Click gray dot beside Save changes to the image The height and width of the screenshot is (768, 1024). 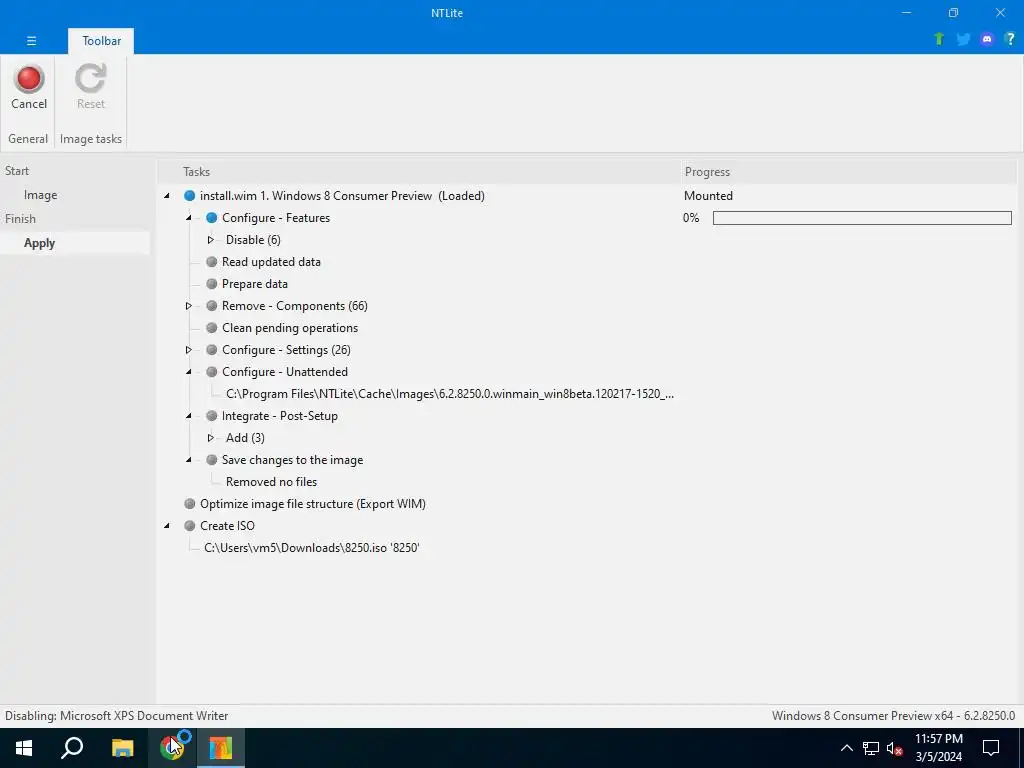(212, 460)
